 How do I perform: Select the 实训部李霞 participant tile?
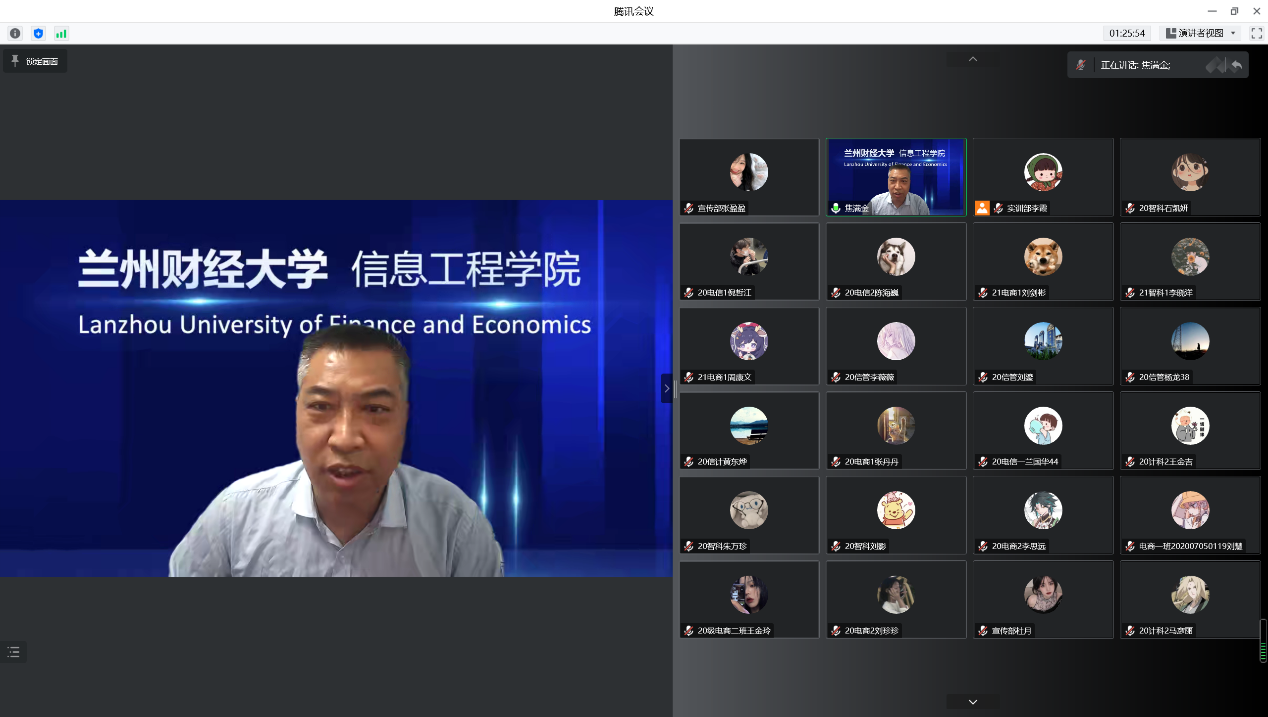(1043, 177)
